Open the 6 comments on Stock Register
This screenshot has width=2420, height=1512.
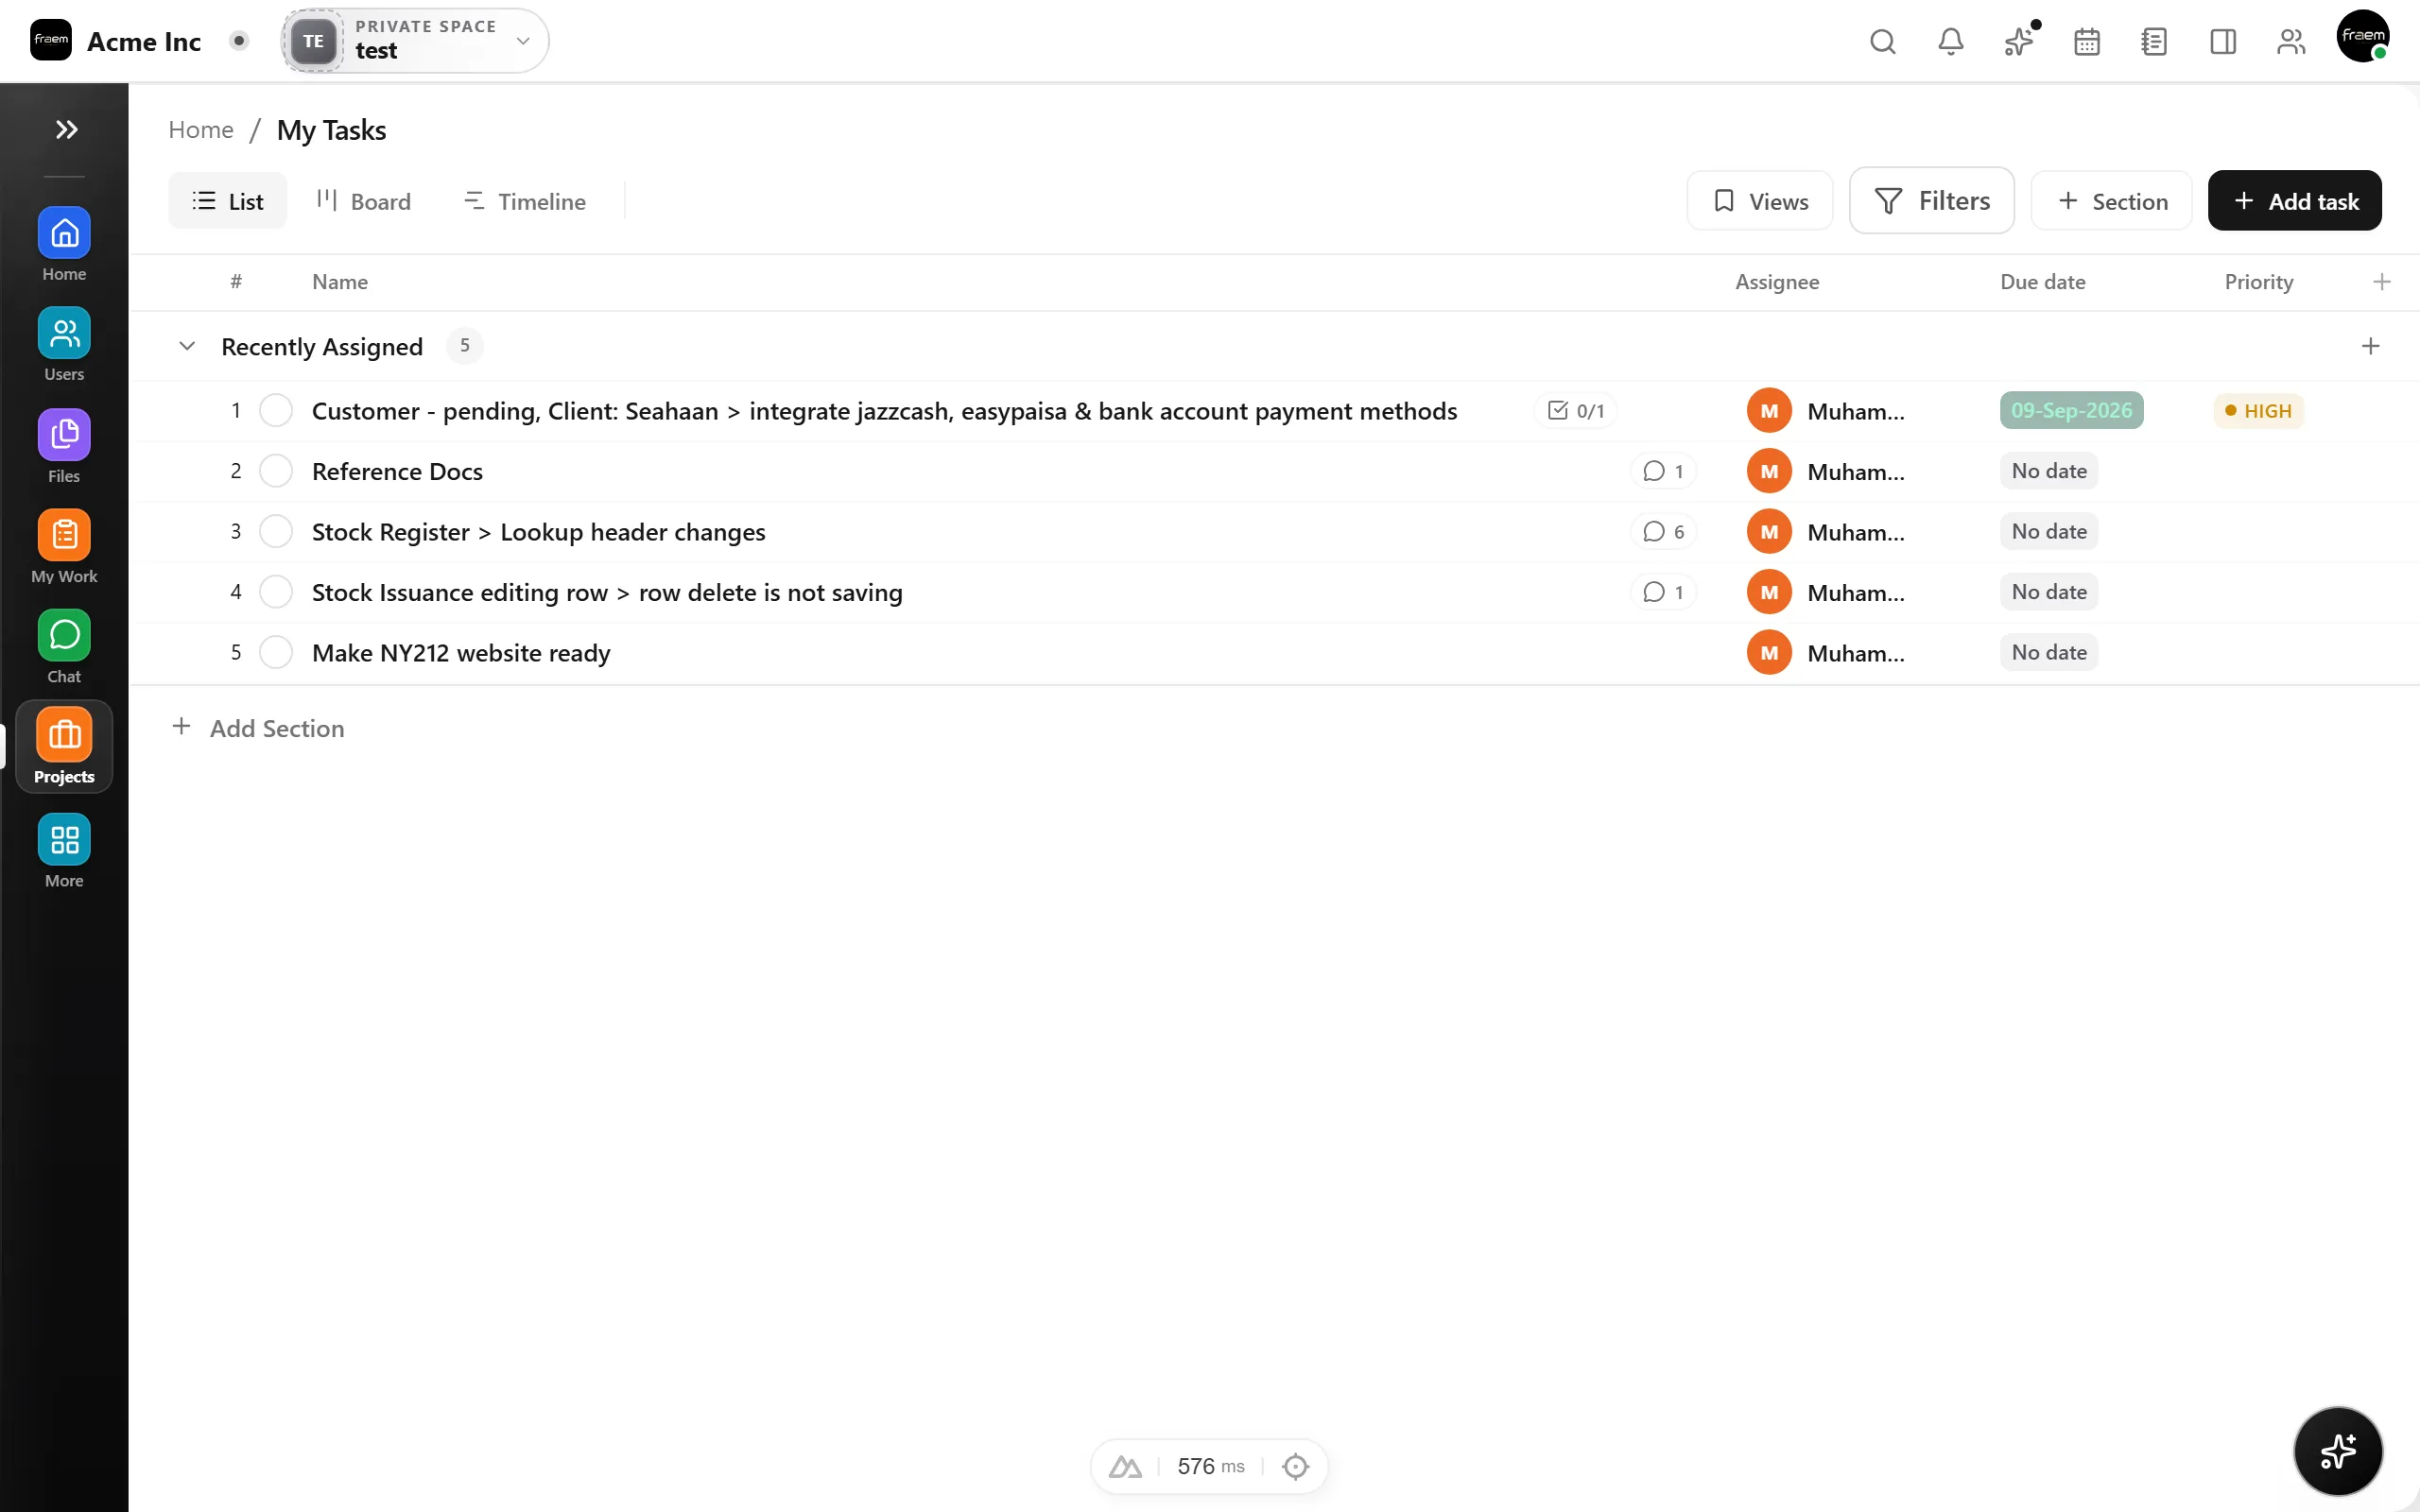click(1663, 531)
